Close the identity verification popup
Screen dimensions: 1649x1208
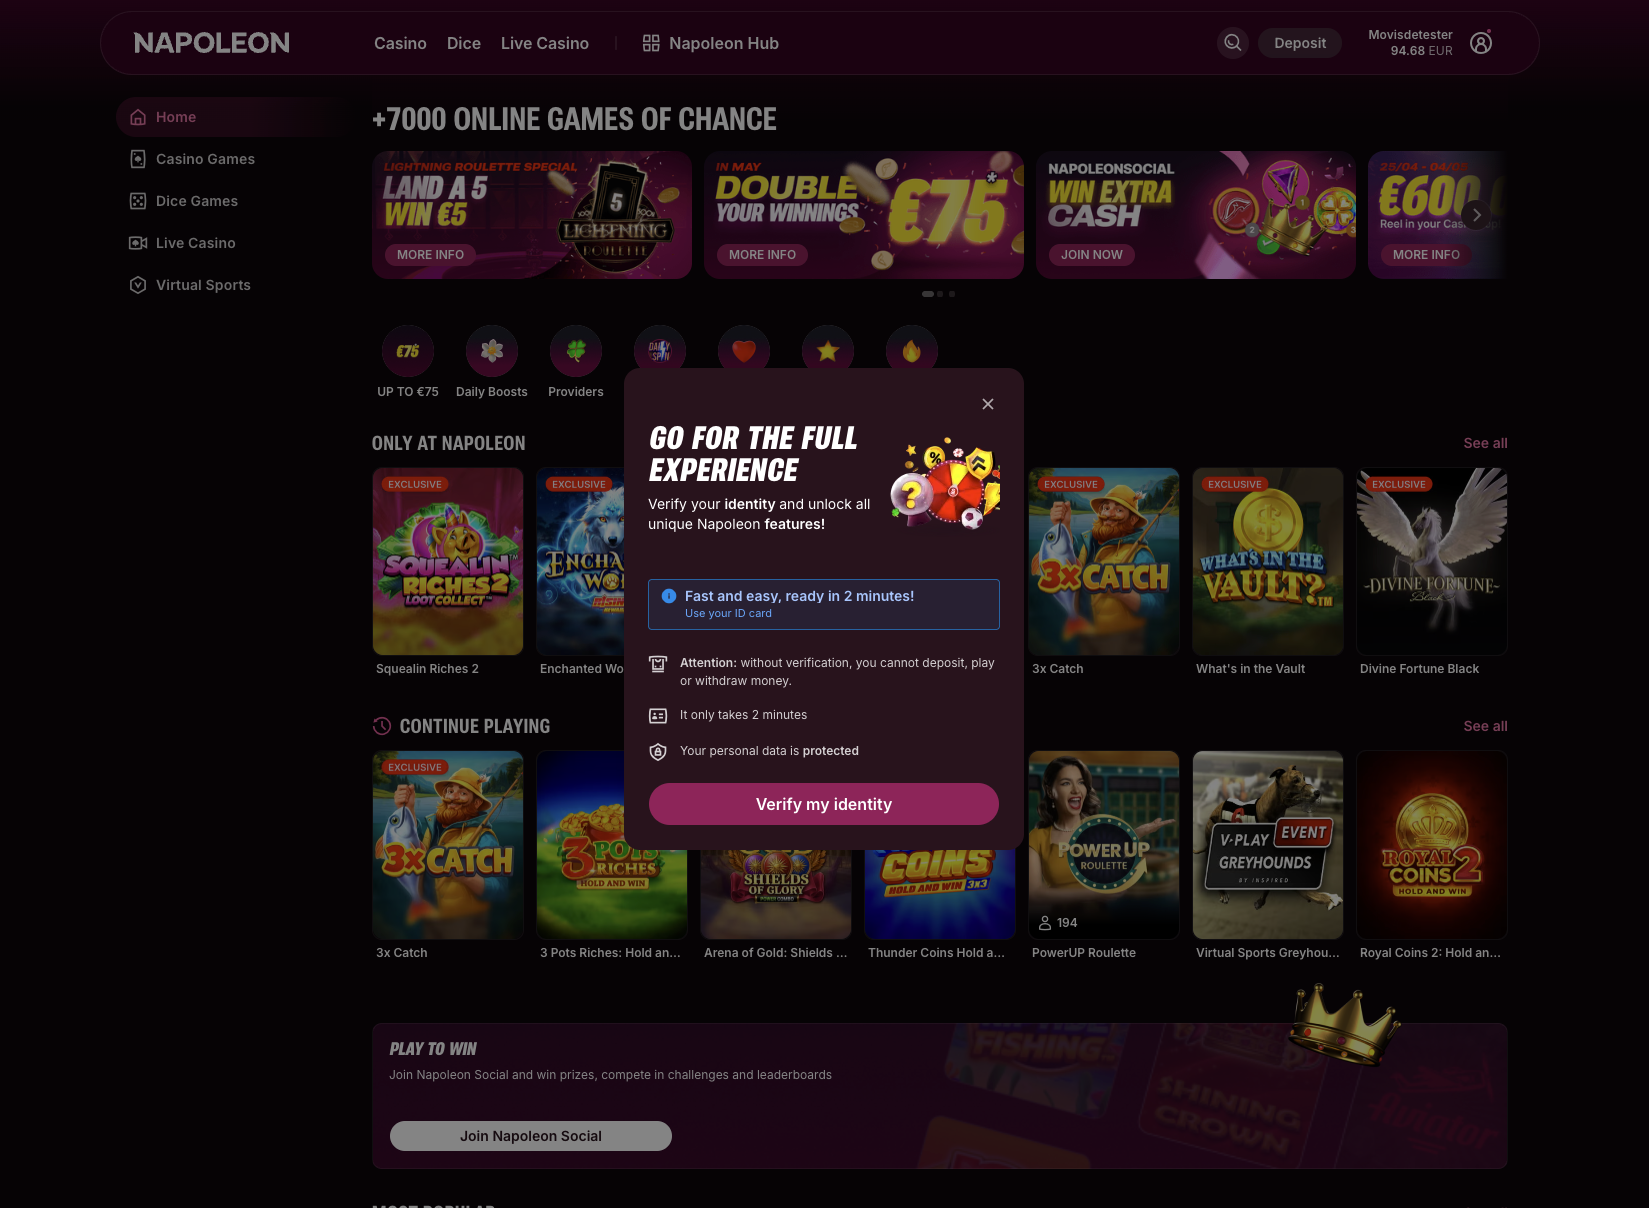(x=988, y=404)
